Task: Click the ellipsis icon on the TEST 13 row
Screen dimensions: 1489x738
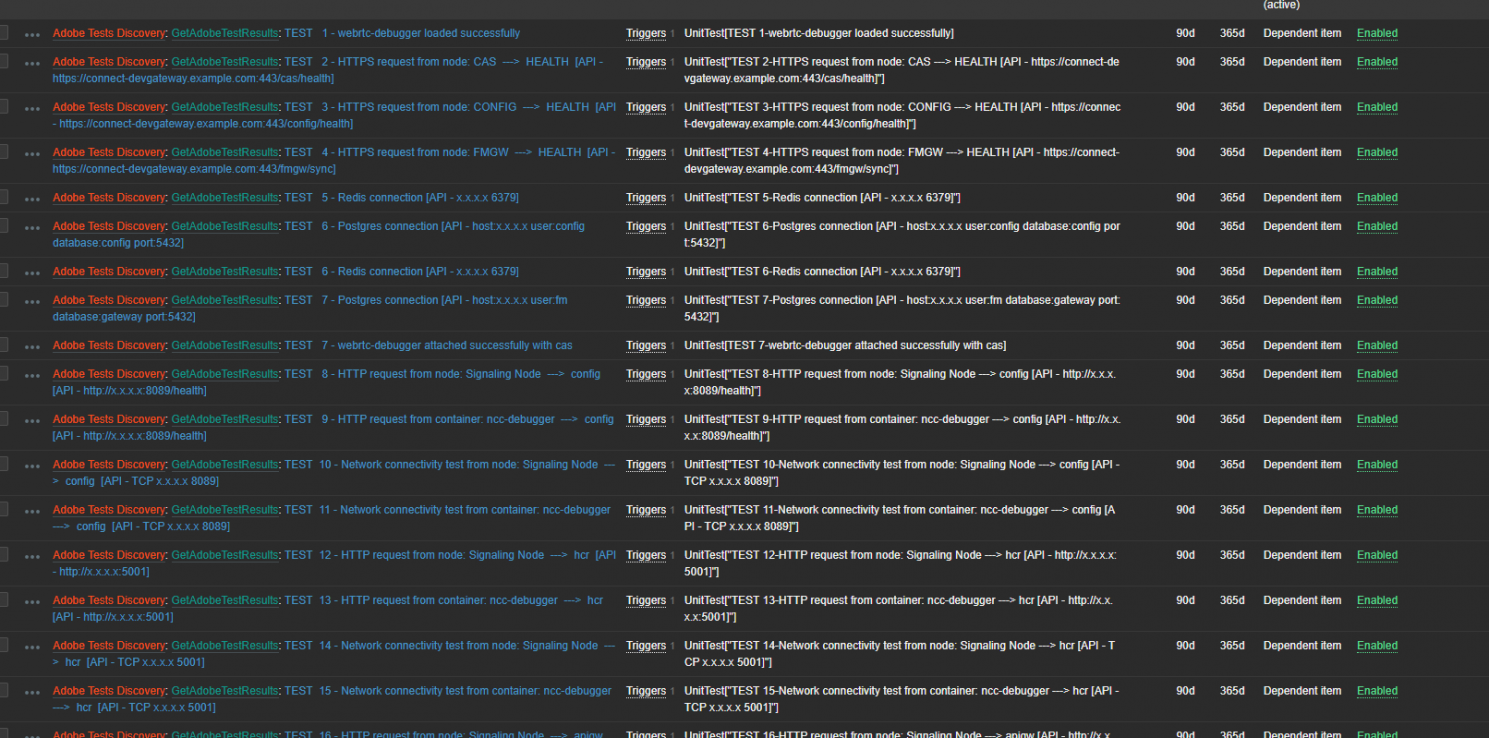Action: point(32,601)
